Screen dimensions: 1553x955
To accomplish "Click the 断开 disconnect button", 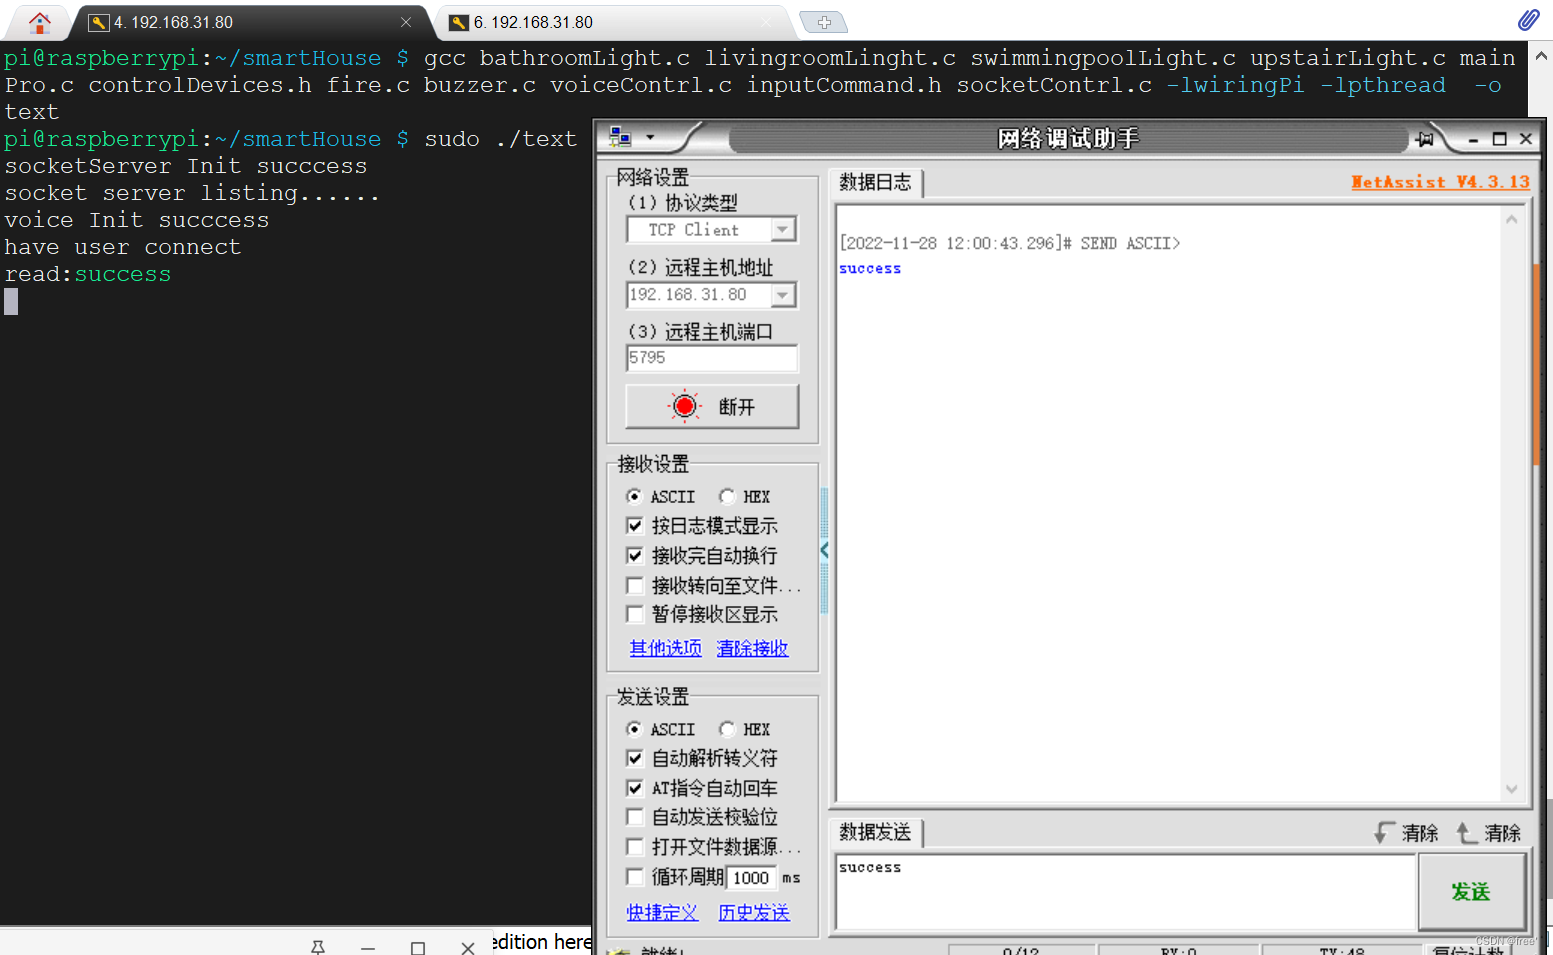I will point(712,406).
